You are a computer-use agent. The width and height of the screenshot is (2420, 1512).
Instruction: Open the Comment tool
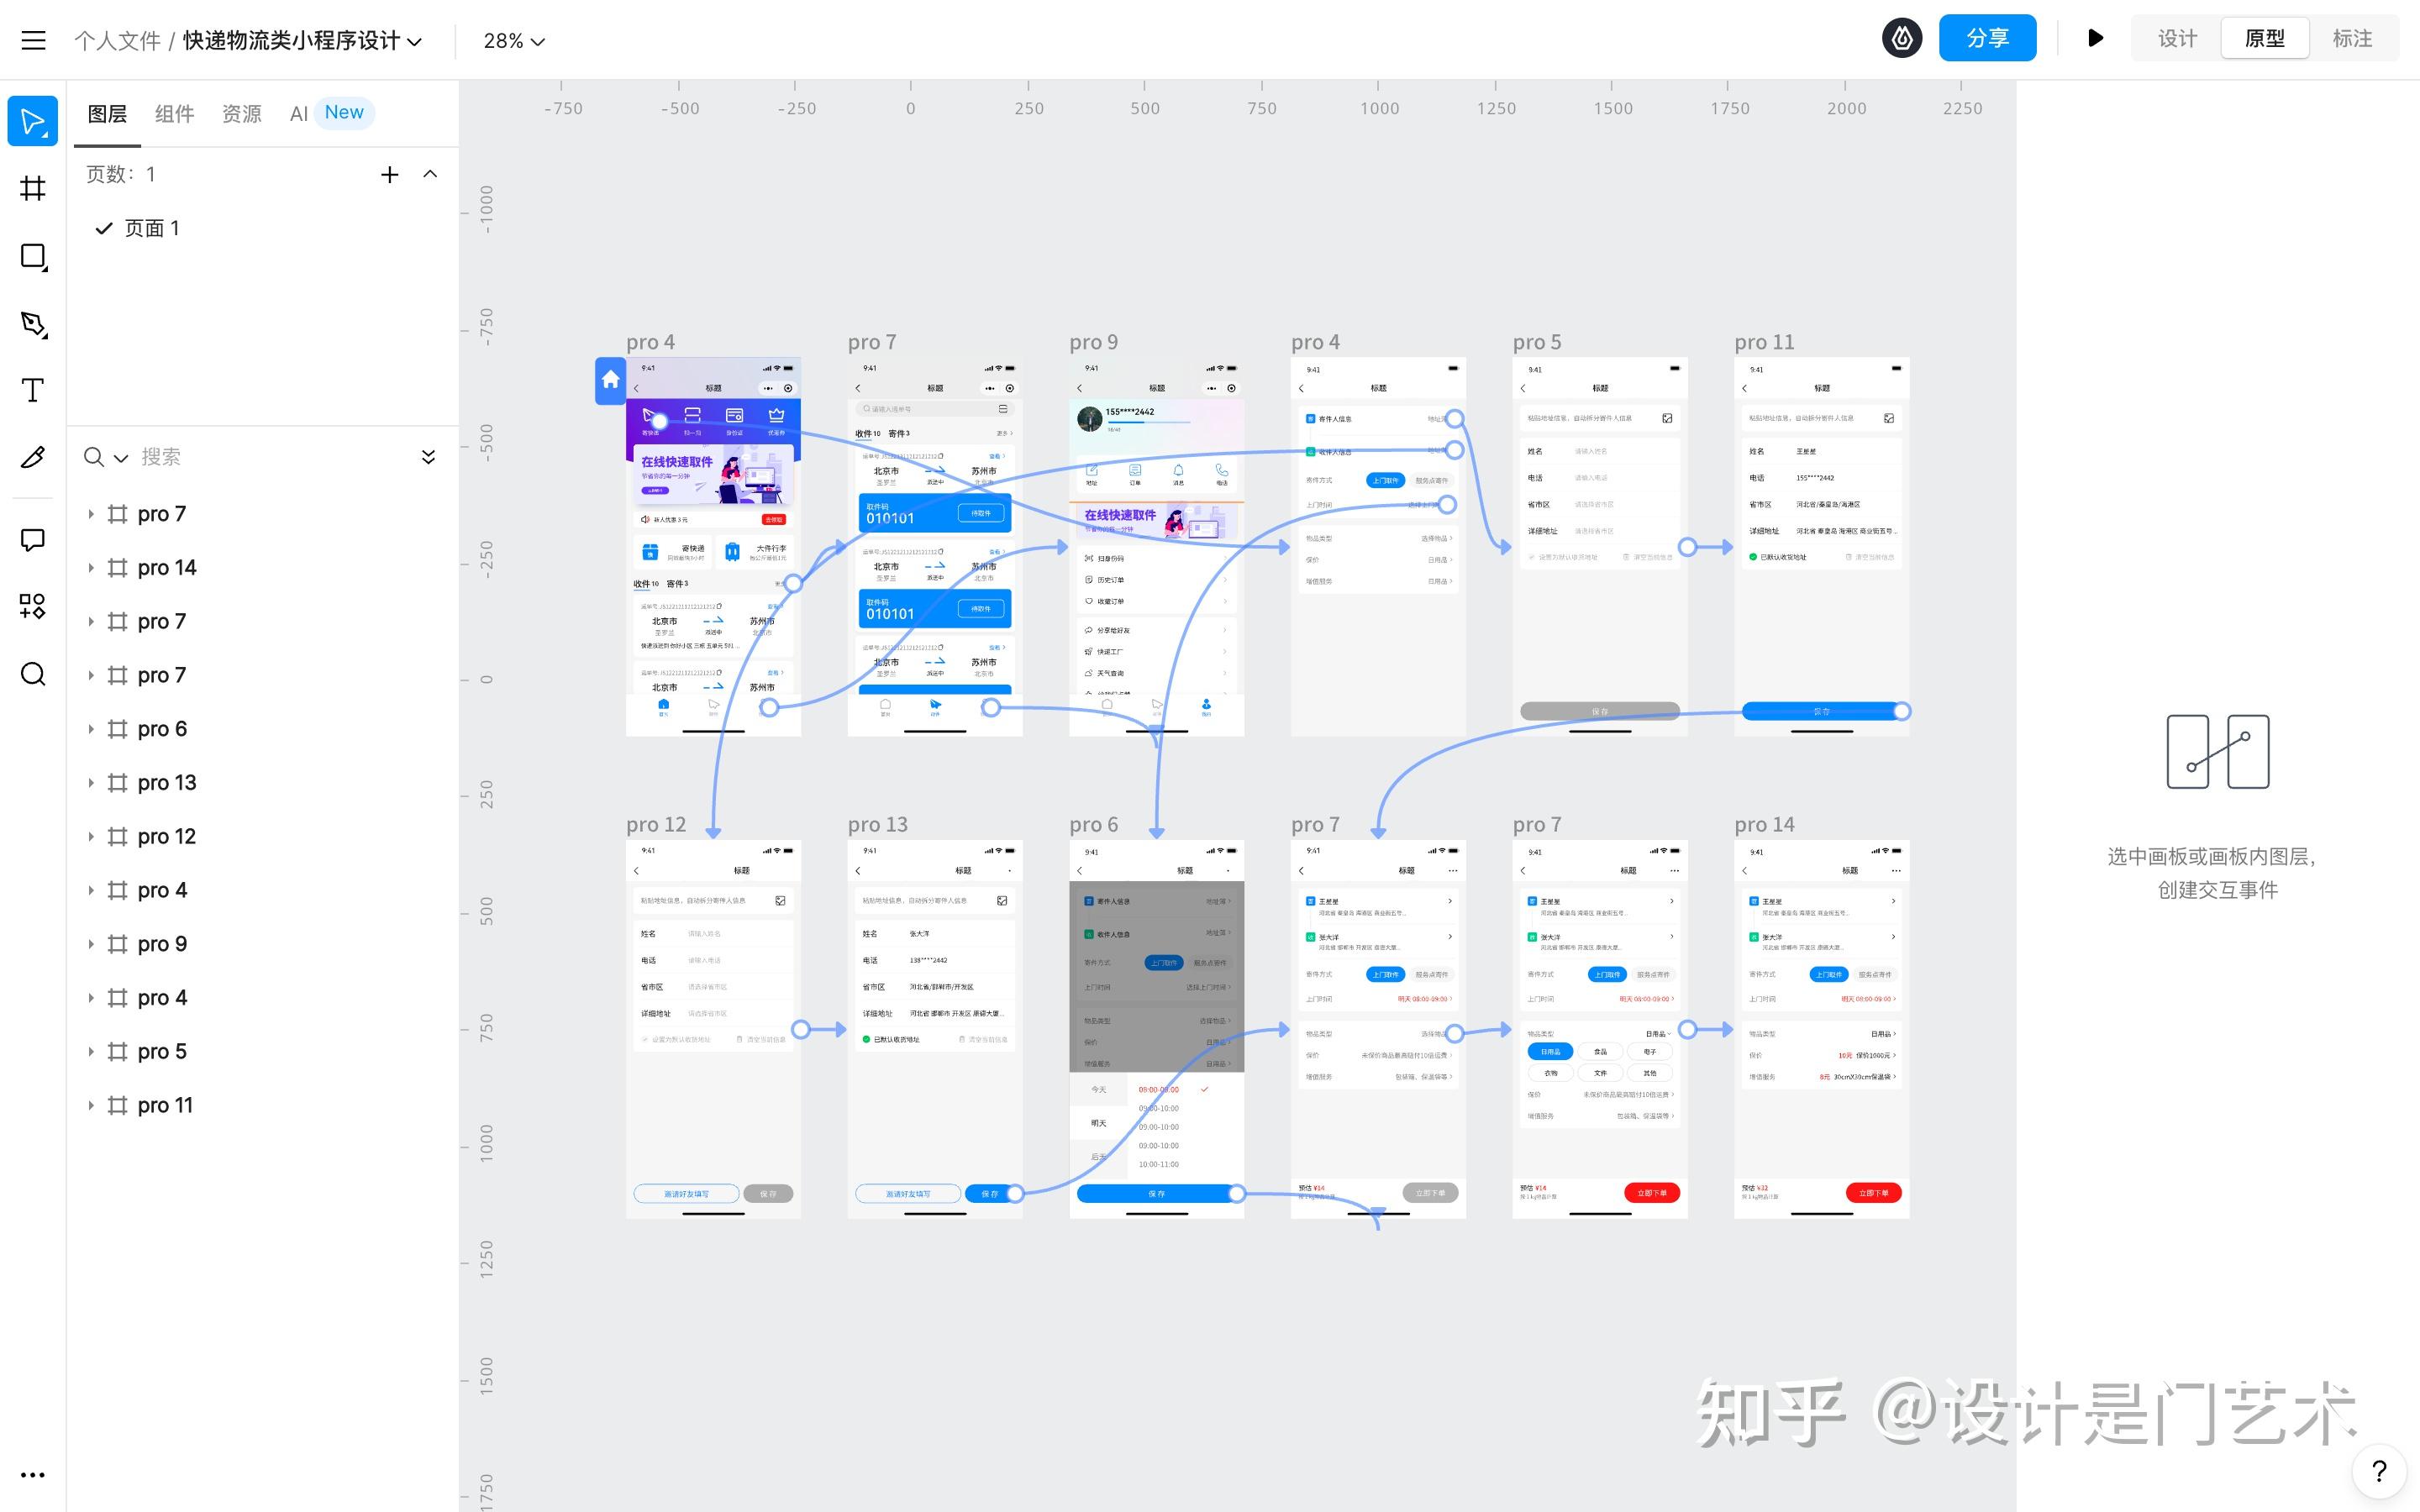click(33, 540)
